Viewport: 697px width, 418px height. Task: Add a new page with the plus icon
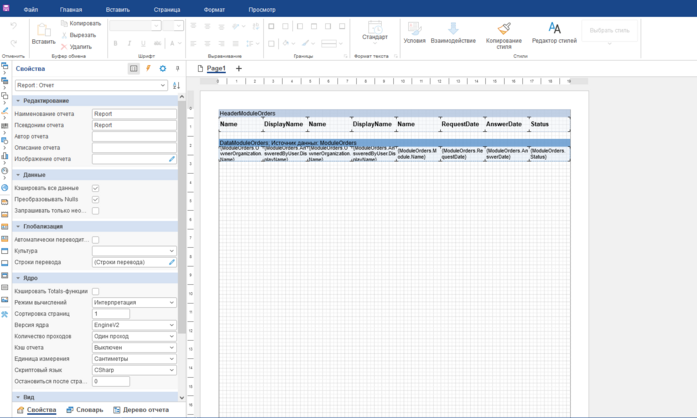(x=239, y=69)
